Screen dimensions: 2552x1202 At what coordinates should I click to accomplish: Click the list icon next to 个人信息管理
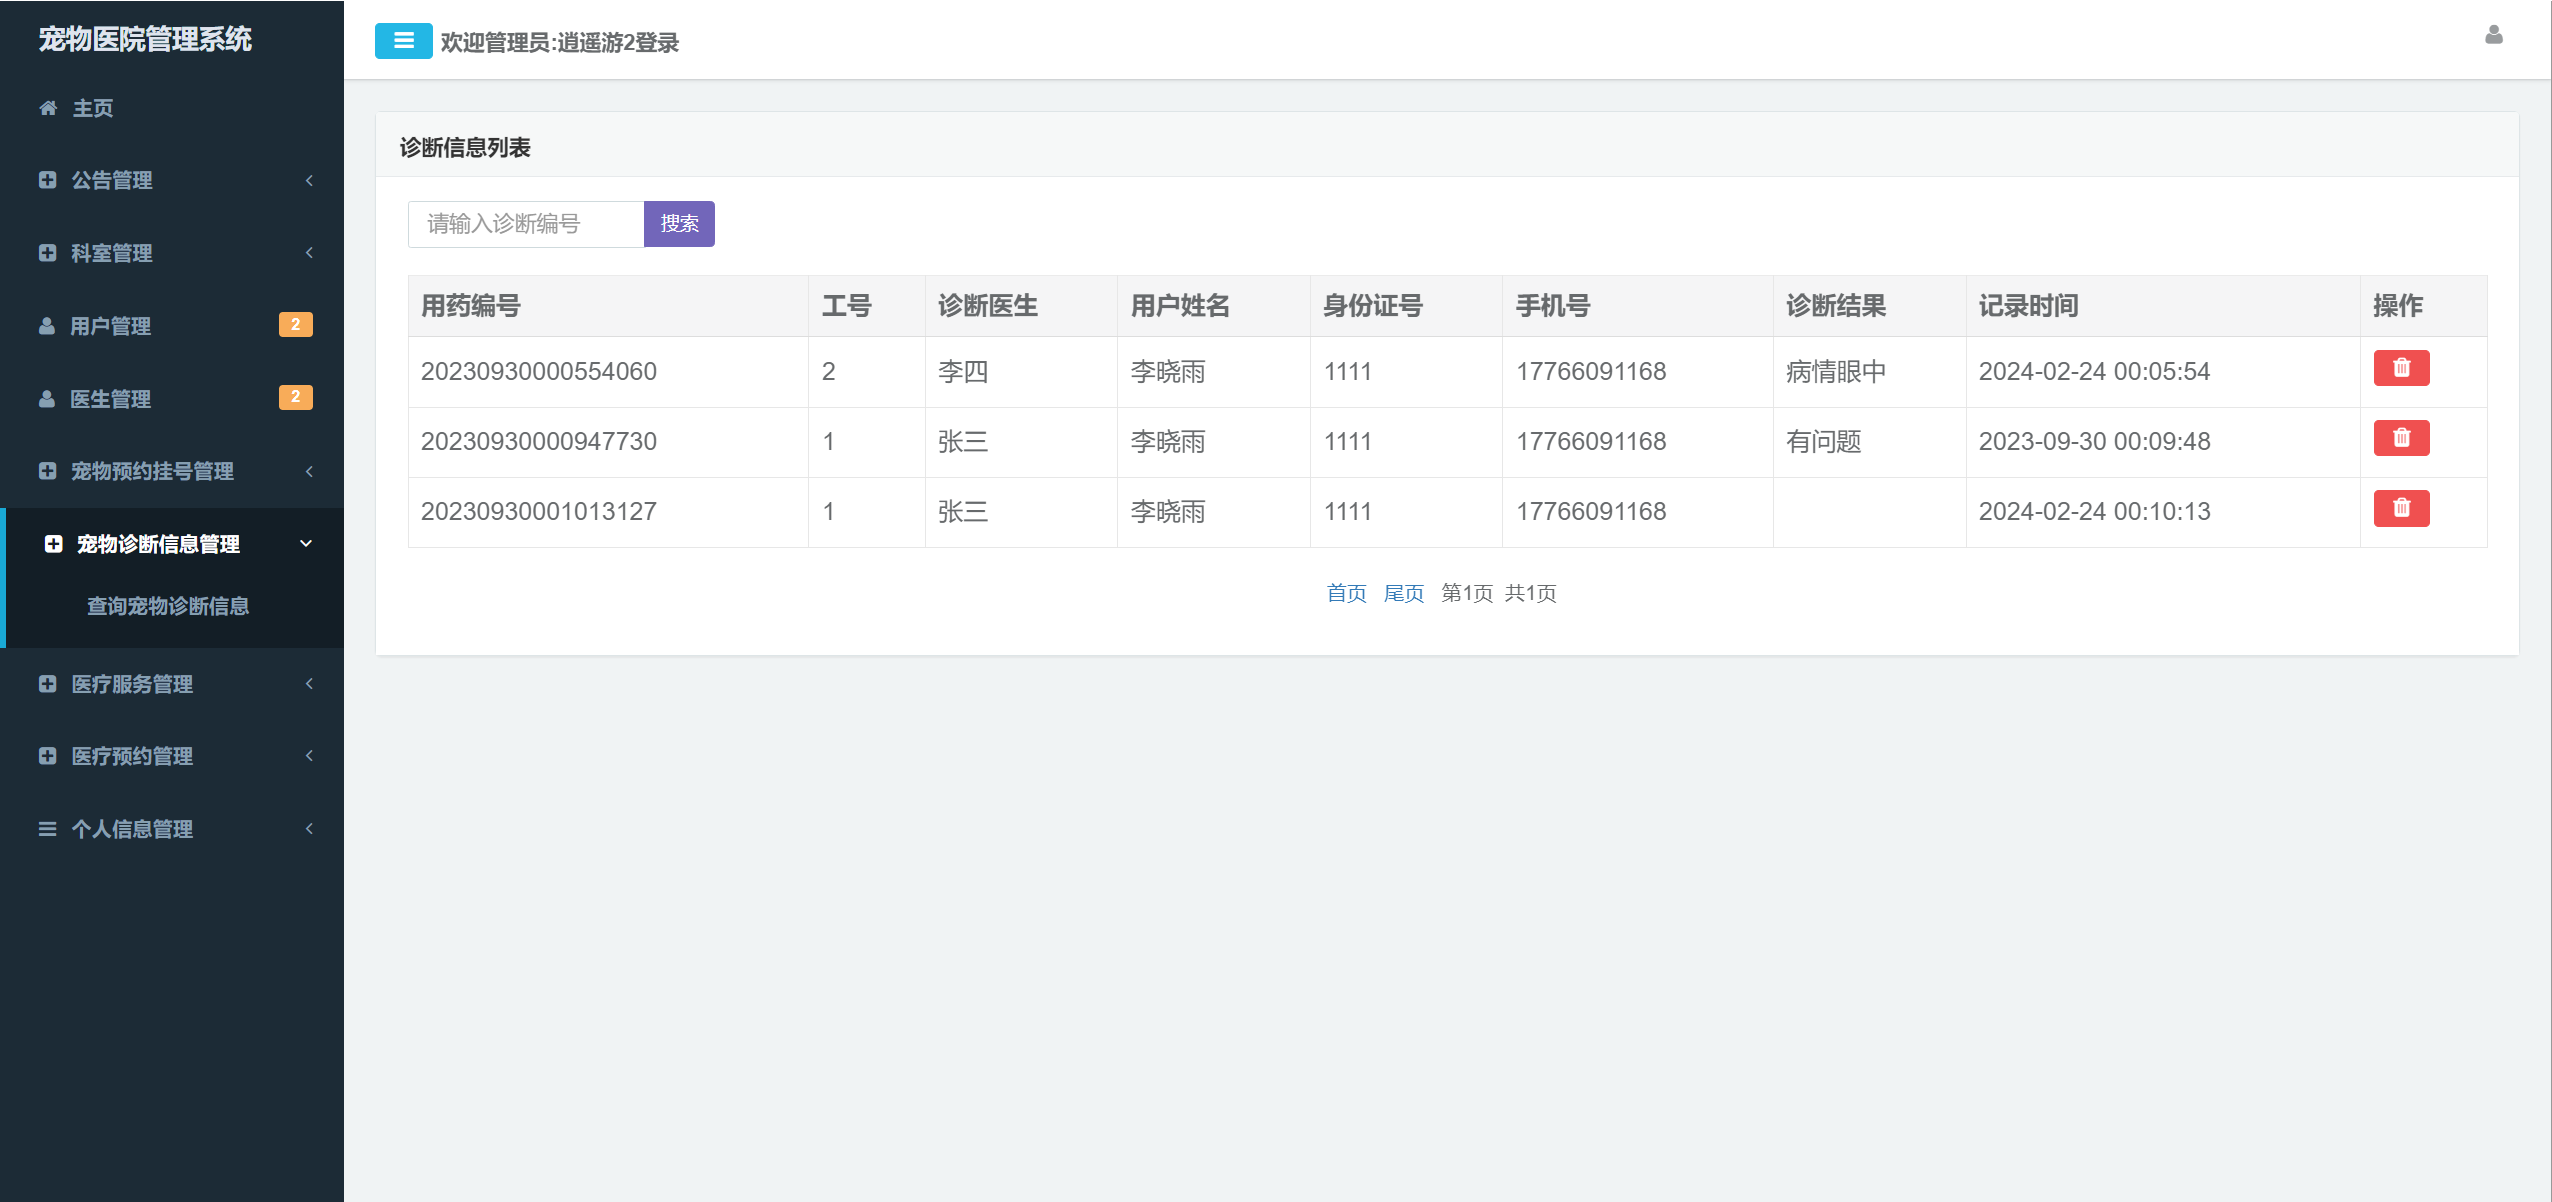pos(48,828)
